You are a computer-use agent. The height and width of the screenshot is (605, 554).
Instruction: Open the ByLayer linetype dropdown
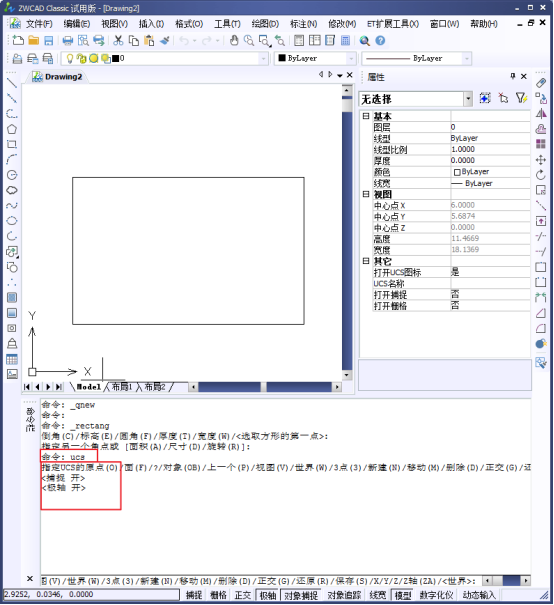(467, 59)
